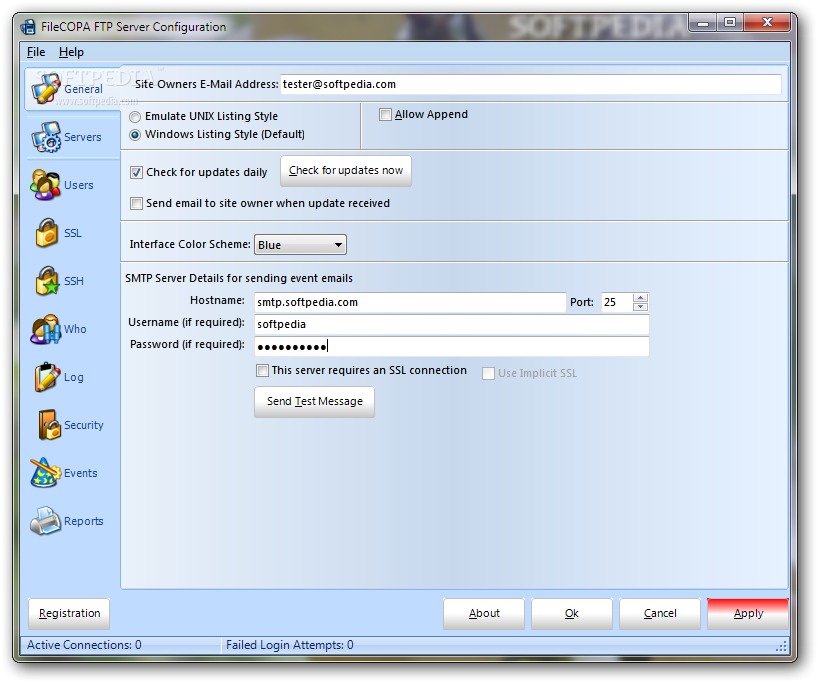Open the Security door-lock icon
The image size is (818, 683).
[x=50, y=425]
